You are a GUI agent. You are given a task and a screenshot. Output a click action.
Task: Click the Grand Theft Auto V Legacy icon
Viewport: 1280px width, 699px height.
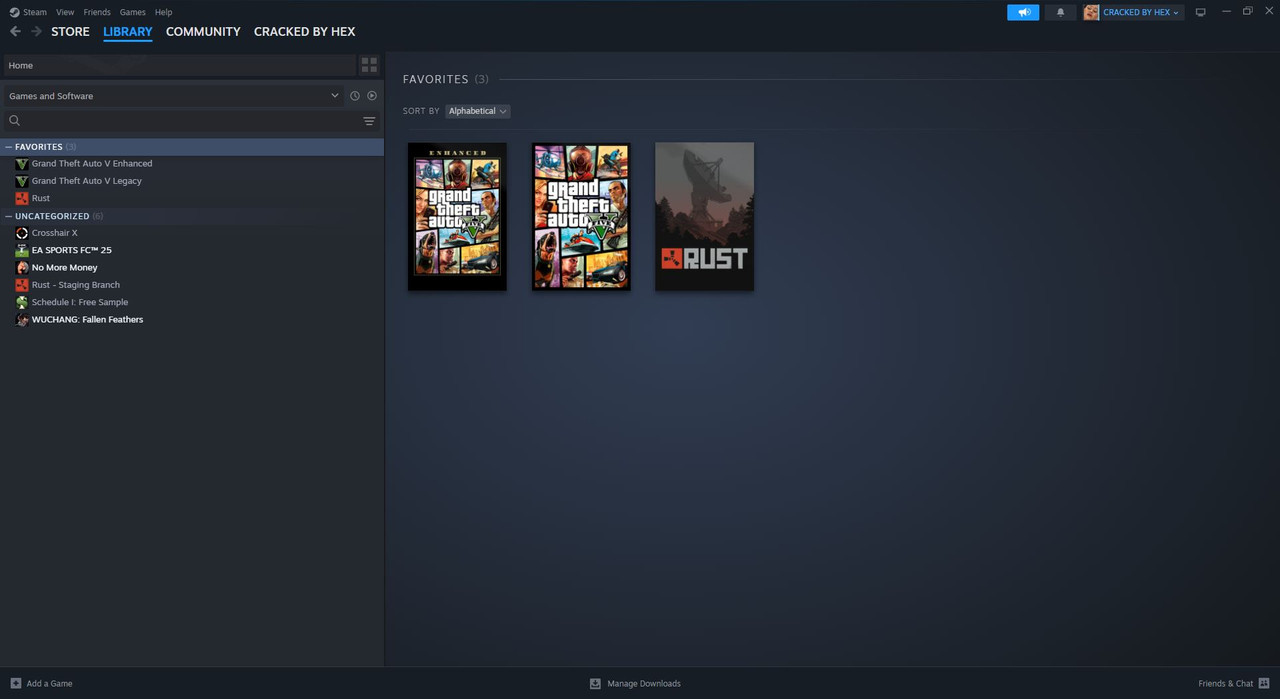pos(22,181)
